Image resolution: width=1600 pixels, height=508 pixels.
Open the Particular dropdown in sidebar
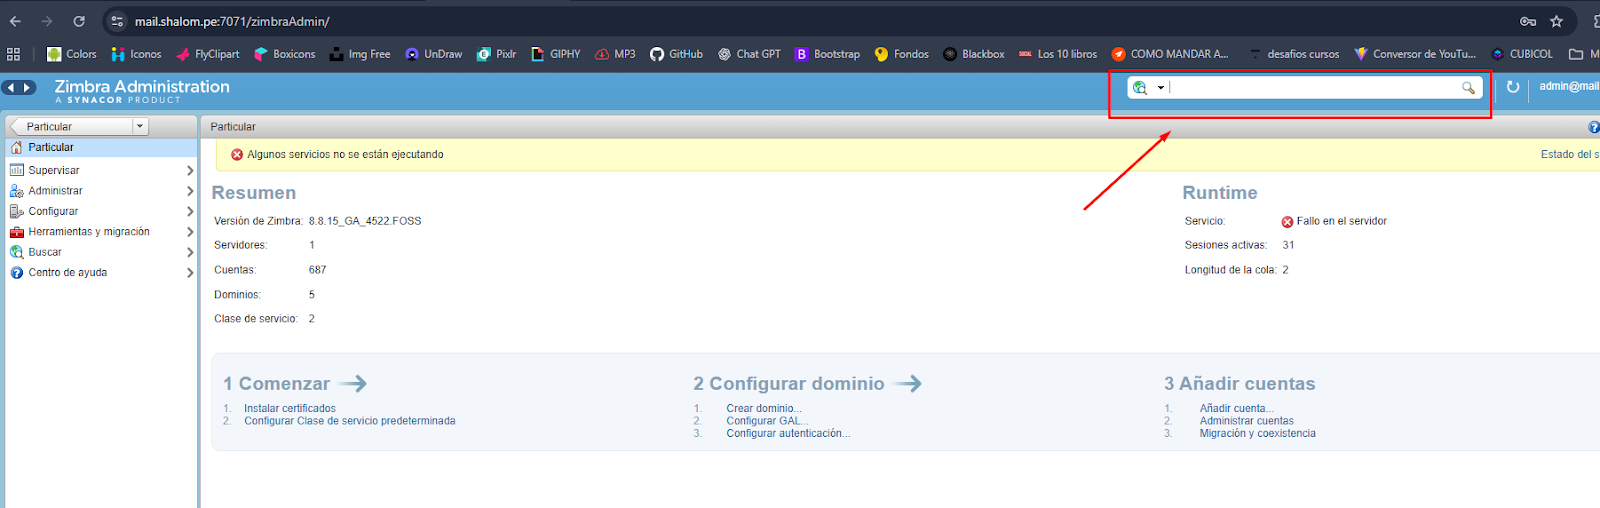[140, 127]
